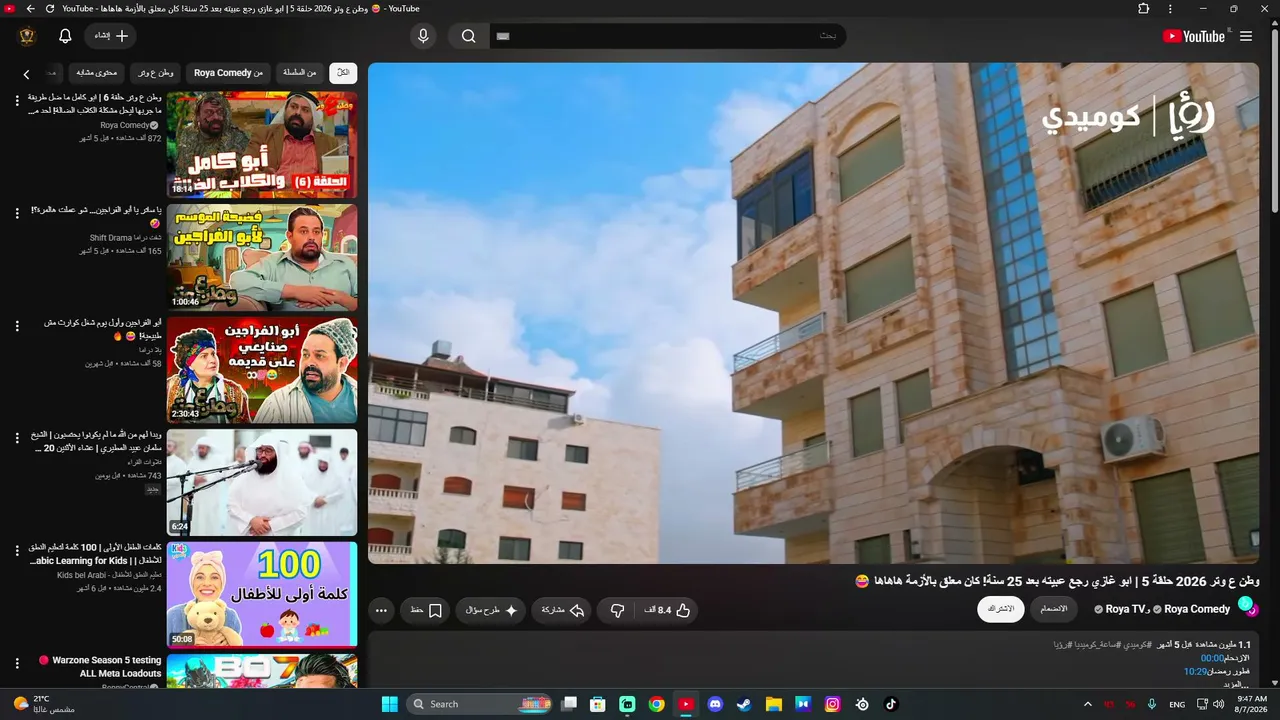Viewport: 1280px width, 720px height.
Task: Open Microsoft Store from the taskbar
Action: [x=598, y=704]
